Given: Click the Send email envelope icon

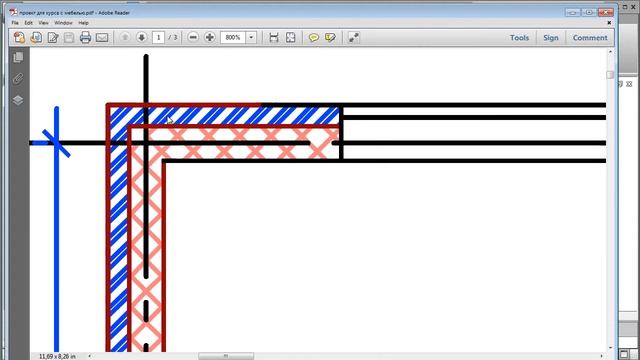Looking at the screenshot, I should click(x=102, y=38).
